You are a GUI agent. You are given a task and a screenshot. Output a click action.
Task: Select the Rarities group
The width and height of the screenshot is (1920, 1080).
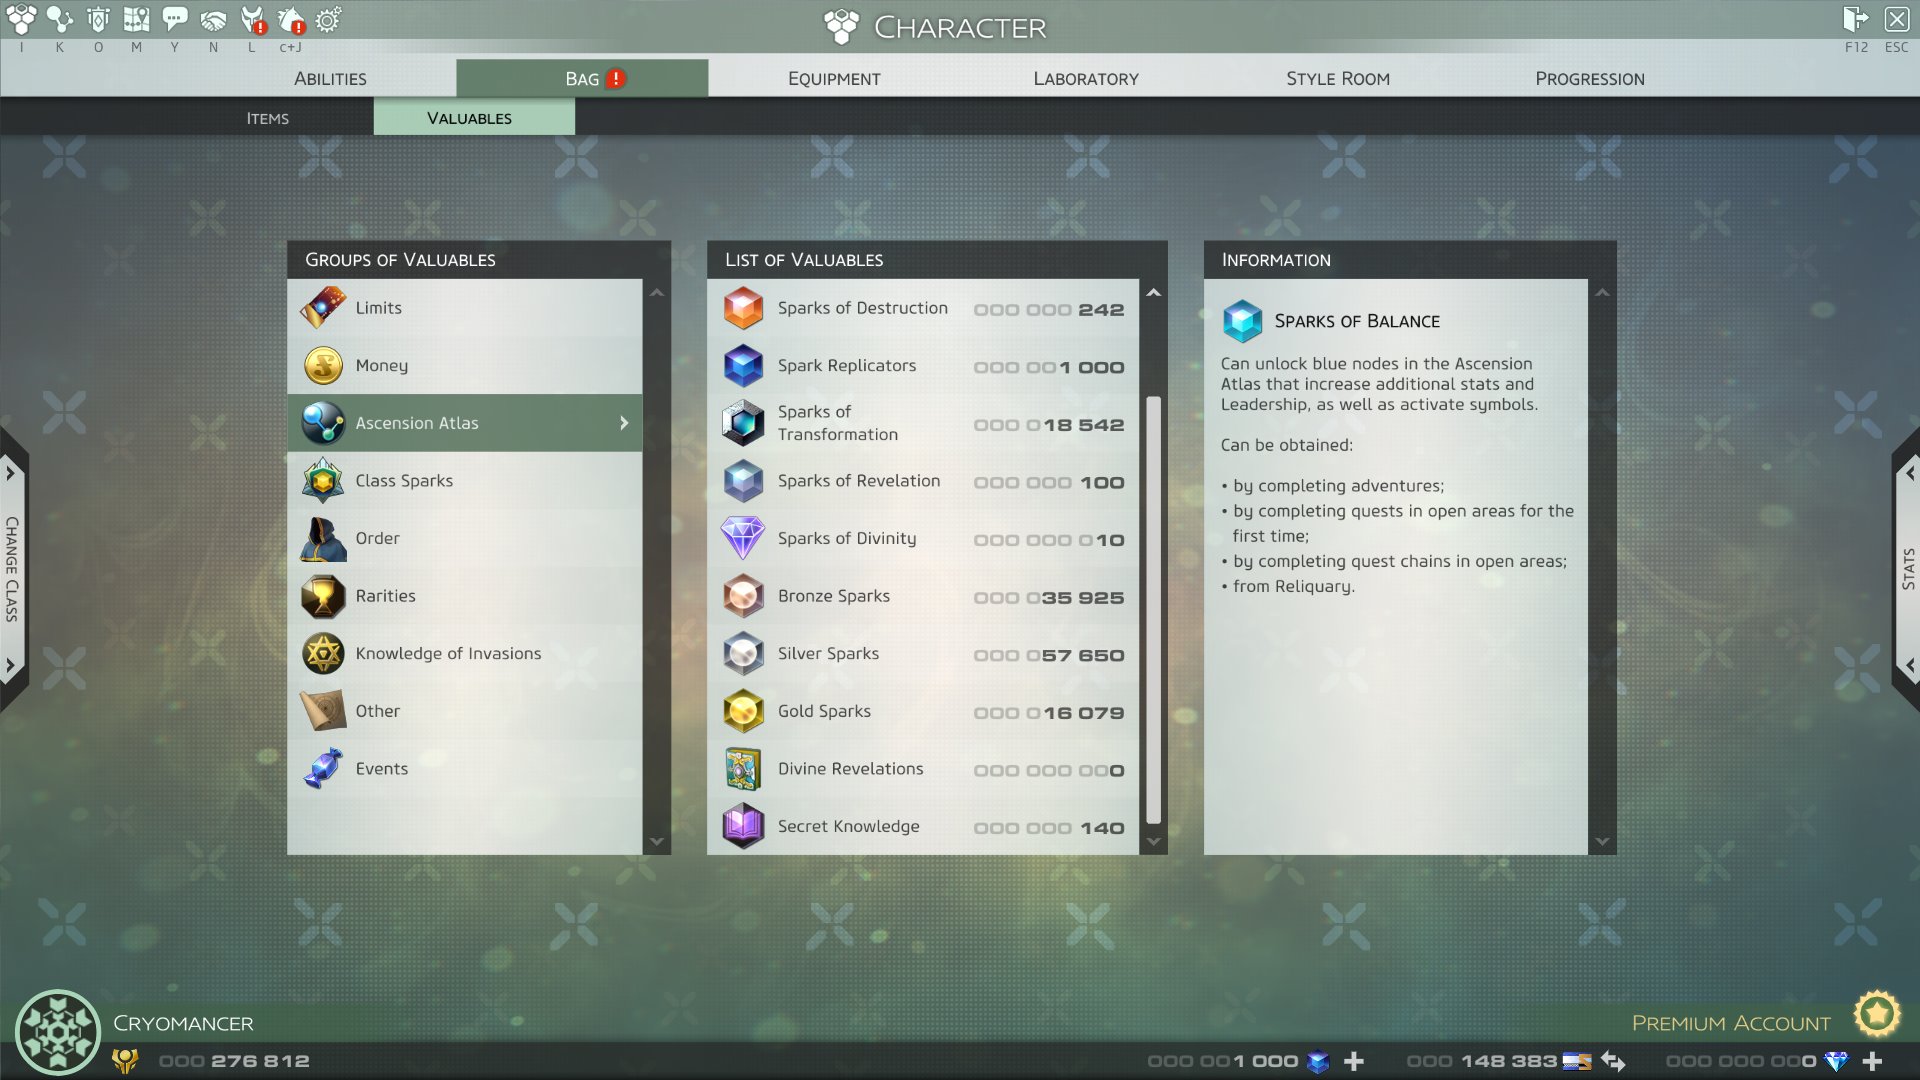(x=465, y=596)
